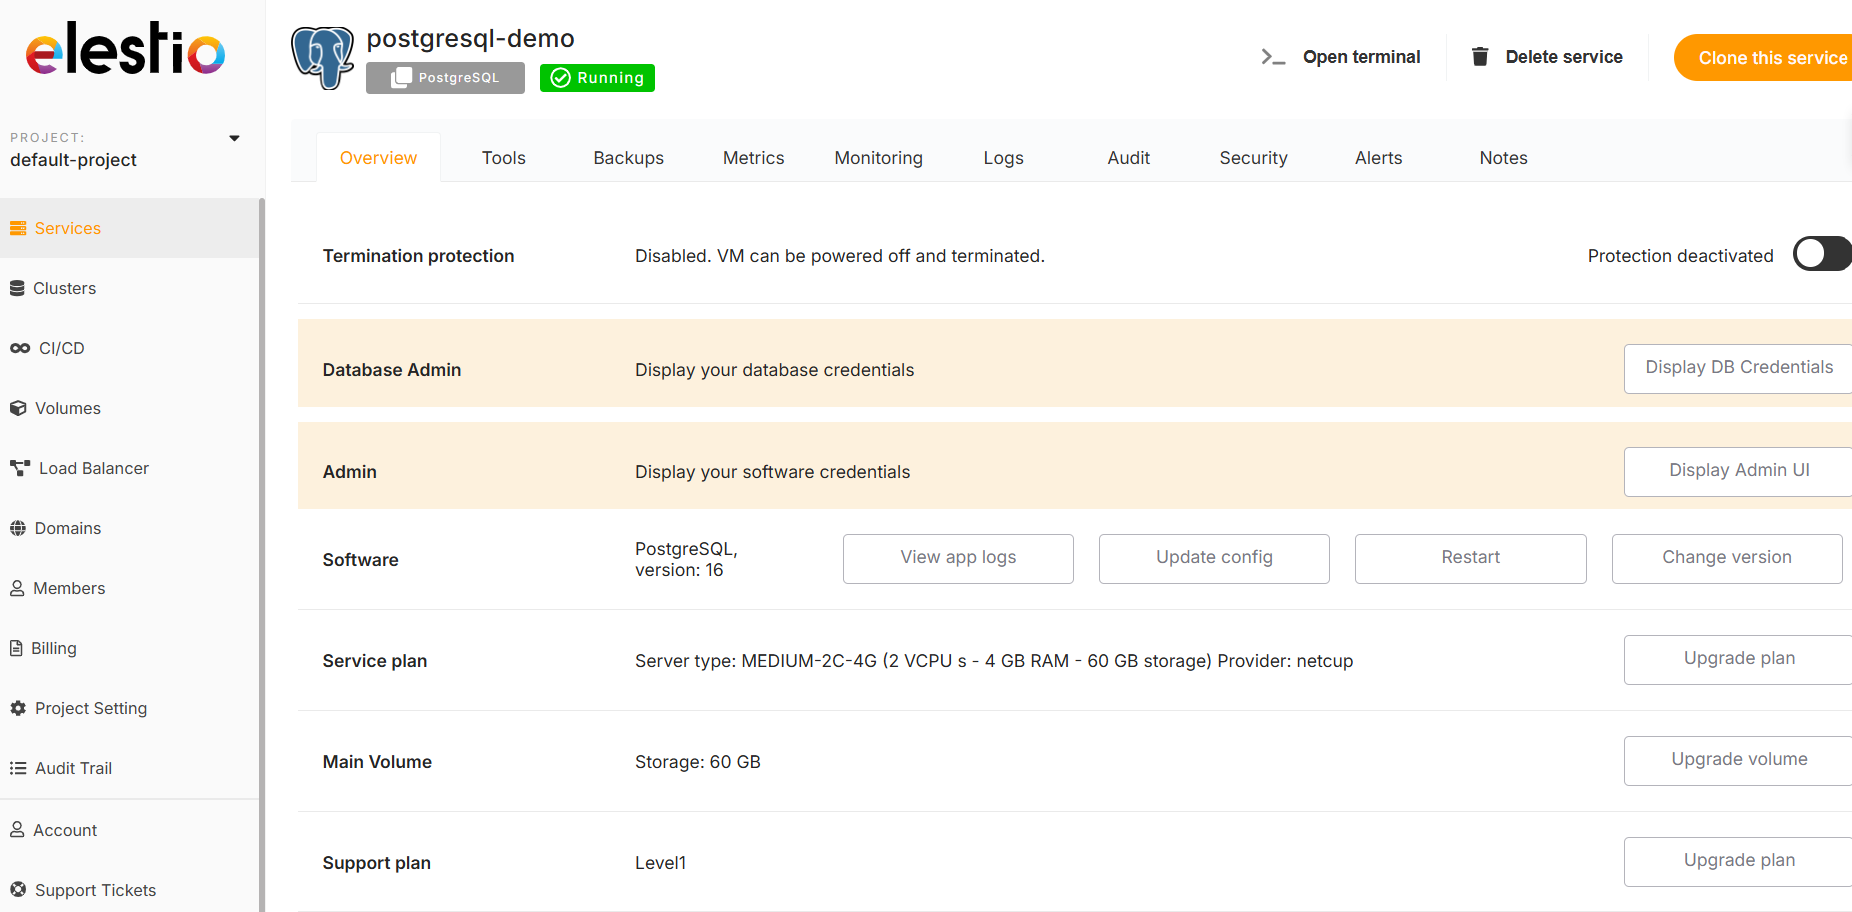Expand the project selector dropdown arrow

pos(234,138)
